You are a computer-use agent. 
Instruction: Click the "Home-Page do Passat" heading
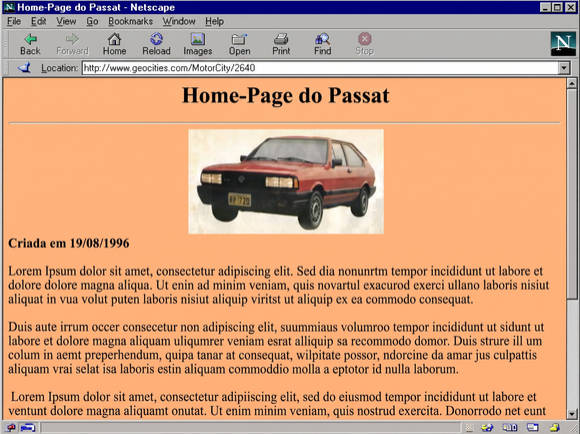[286, 95]
